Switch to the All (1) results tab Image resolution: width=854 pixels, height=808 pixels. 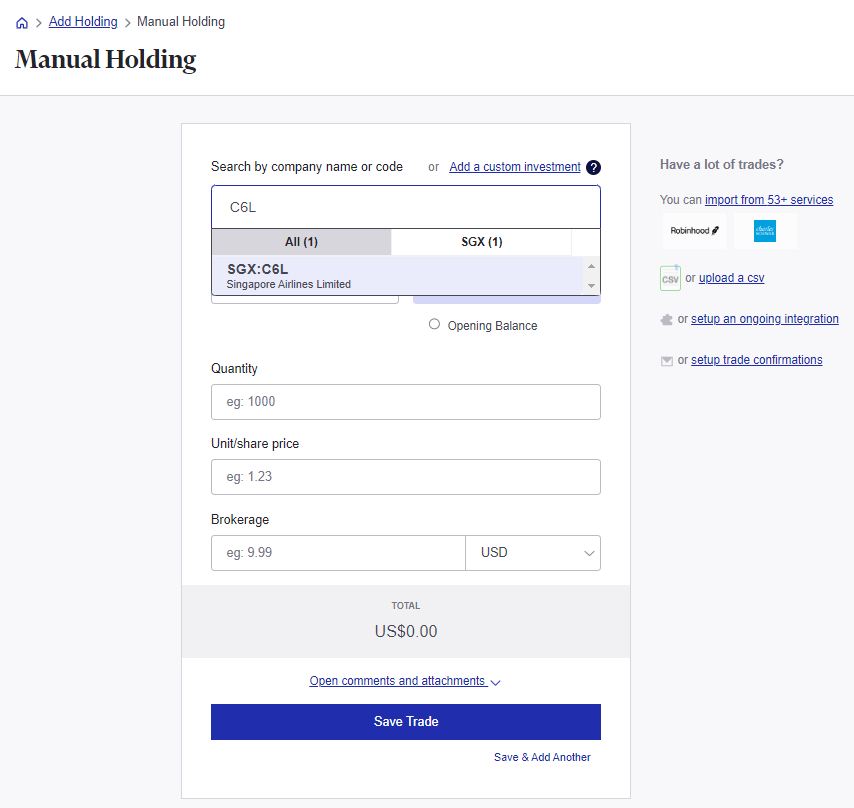tap(301, 242)
